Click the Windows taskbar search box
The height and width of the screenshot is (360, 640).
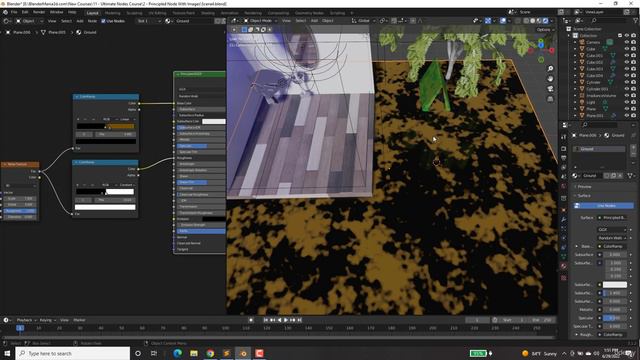coord(73,353)
